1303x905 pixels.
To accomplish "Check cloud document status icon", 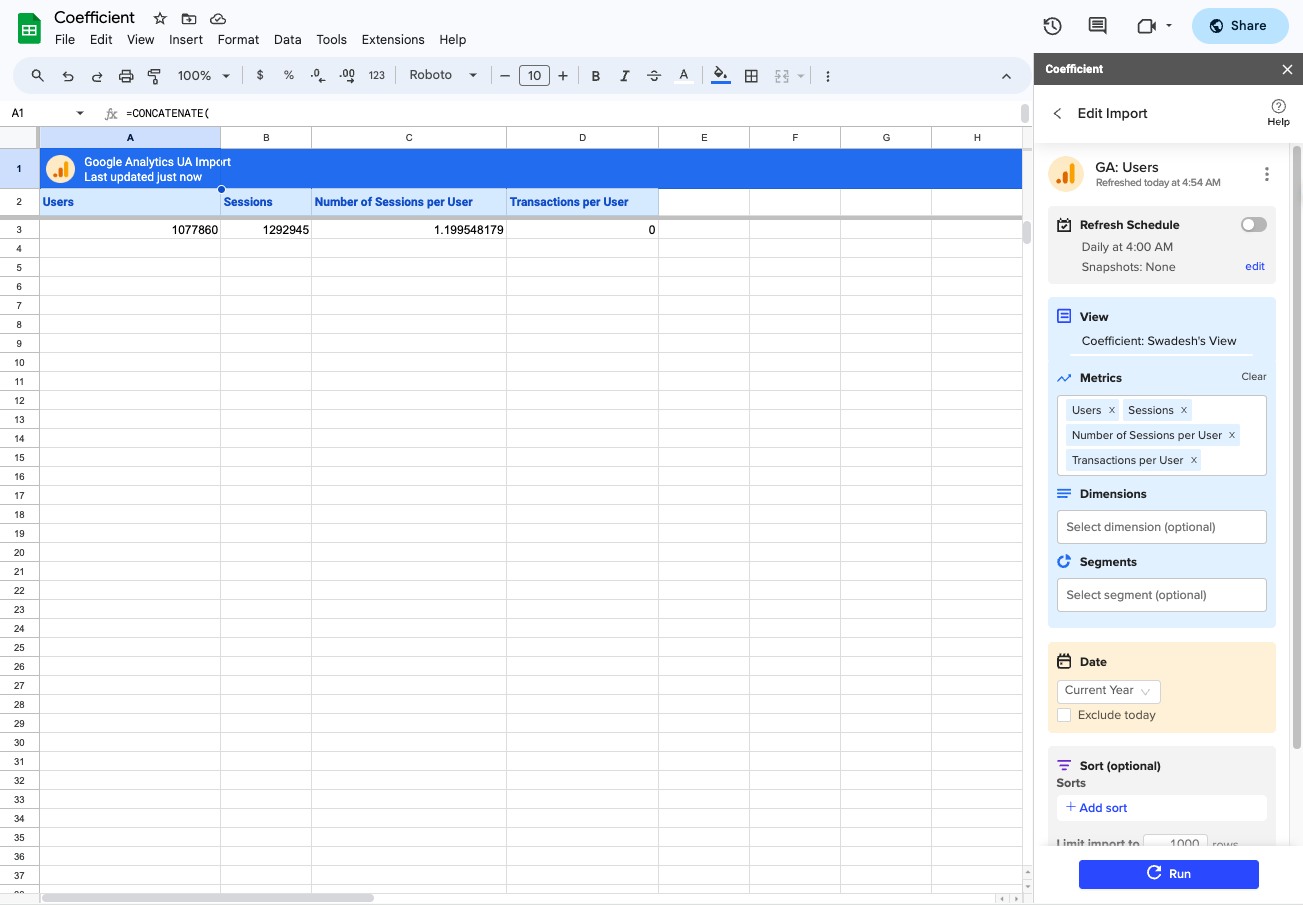I will pyautogui.click(x=218, y=19).
